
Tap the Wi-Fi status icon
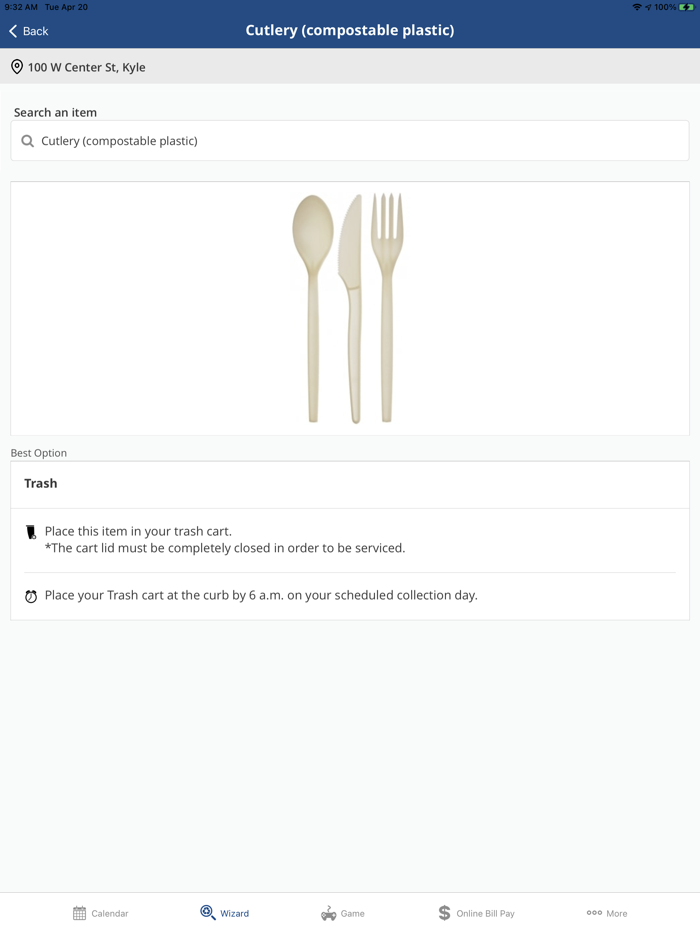coord(636,7)
